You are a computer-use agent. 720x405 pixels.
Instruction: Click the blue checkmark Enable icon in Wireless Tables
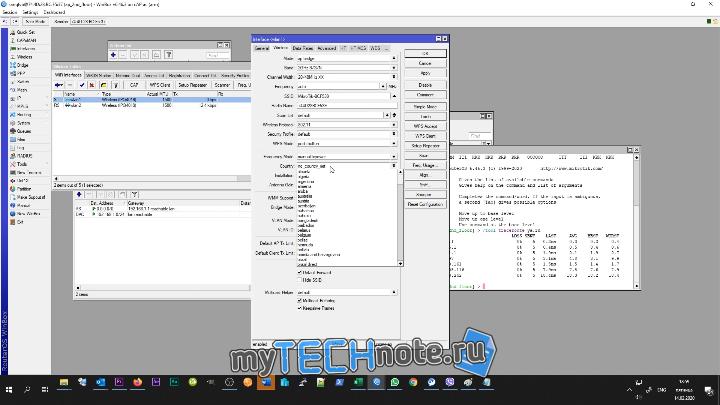point(82,85)
